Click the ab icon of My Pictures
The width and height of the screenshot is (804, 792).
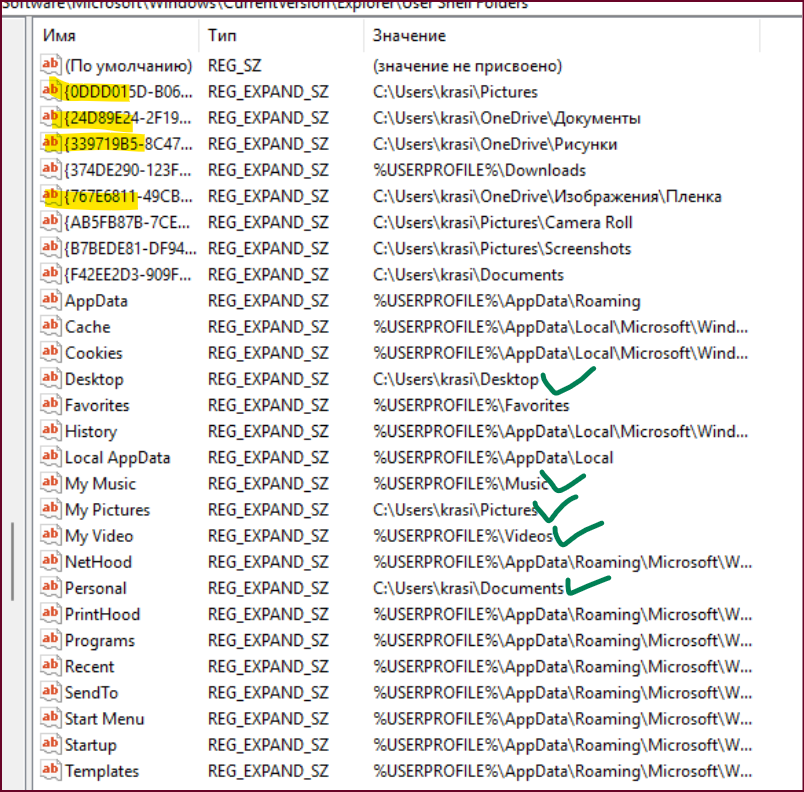point(50,509)
